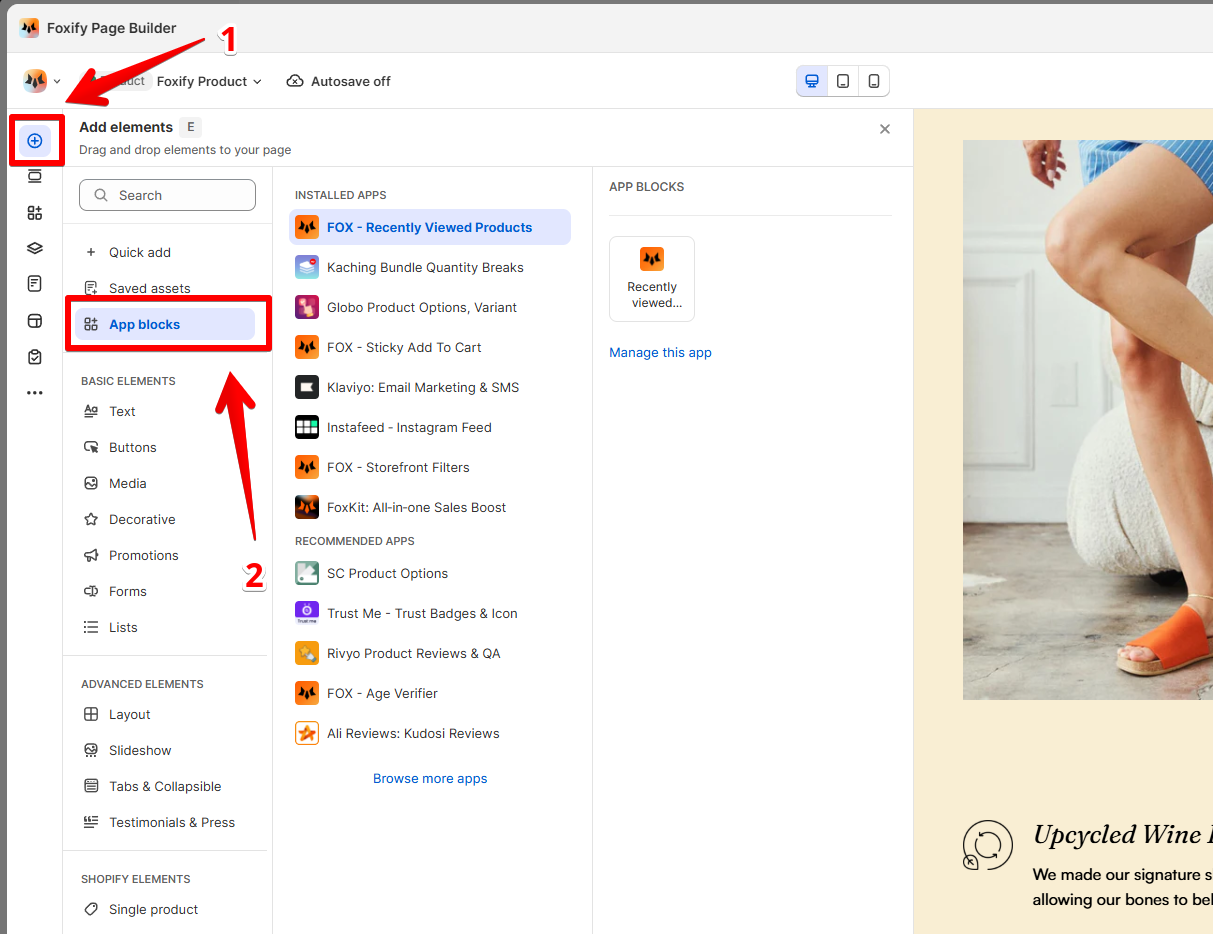Image resolution: width=1213 pixels, height=934 pixels.
Task: Open the theme layout icon in left rail
Action: pyautogui.click(x=35, y=321)
